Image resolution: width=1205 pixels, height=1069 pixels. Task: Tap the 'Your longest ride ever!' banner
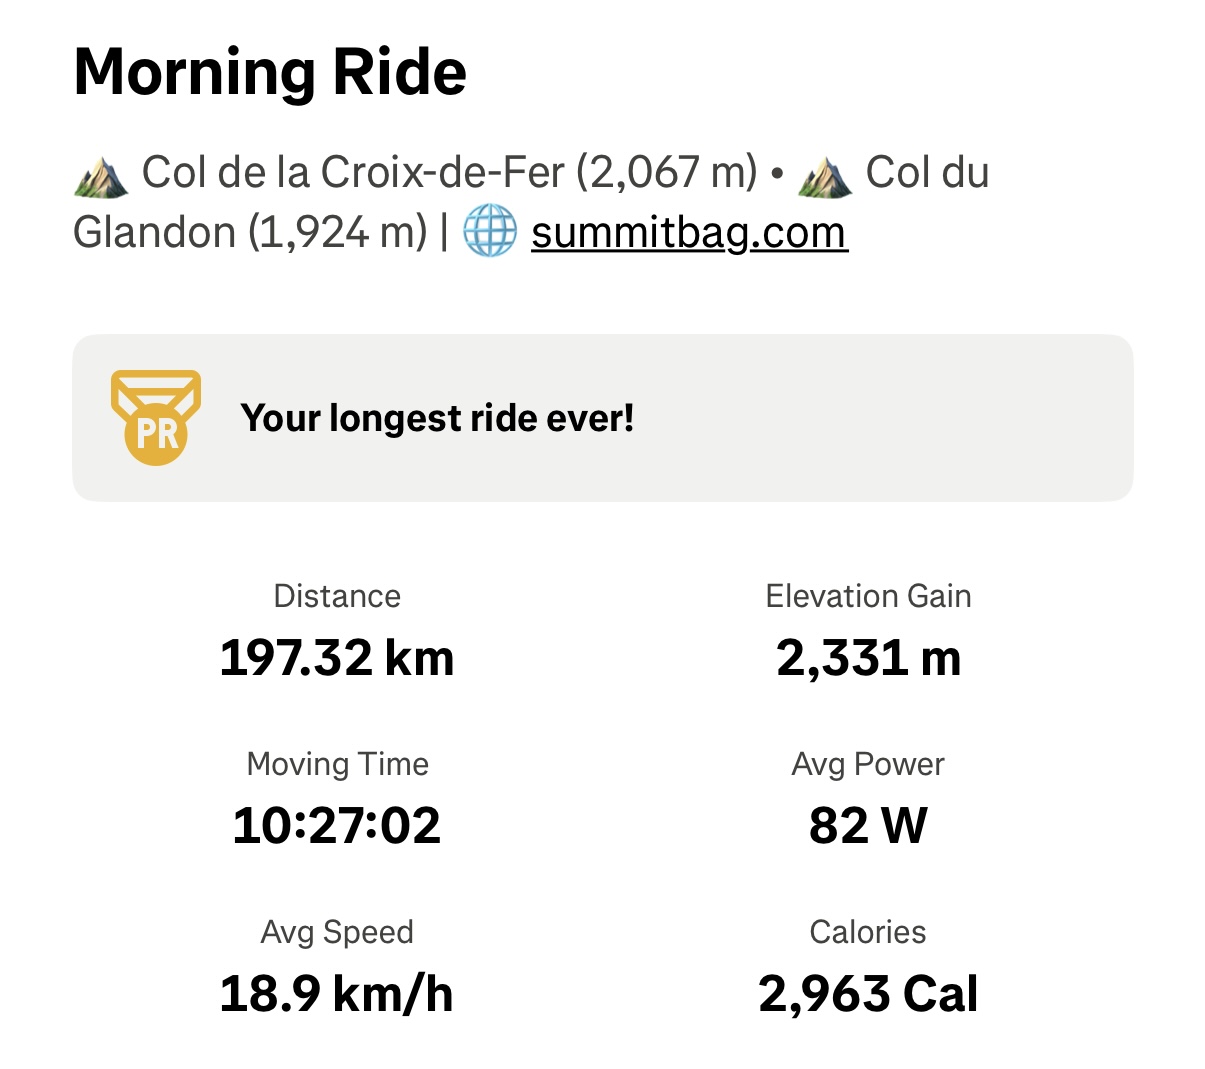click(x=602, y=418)
